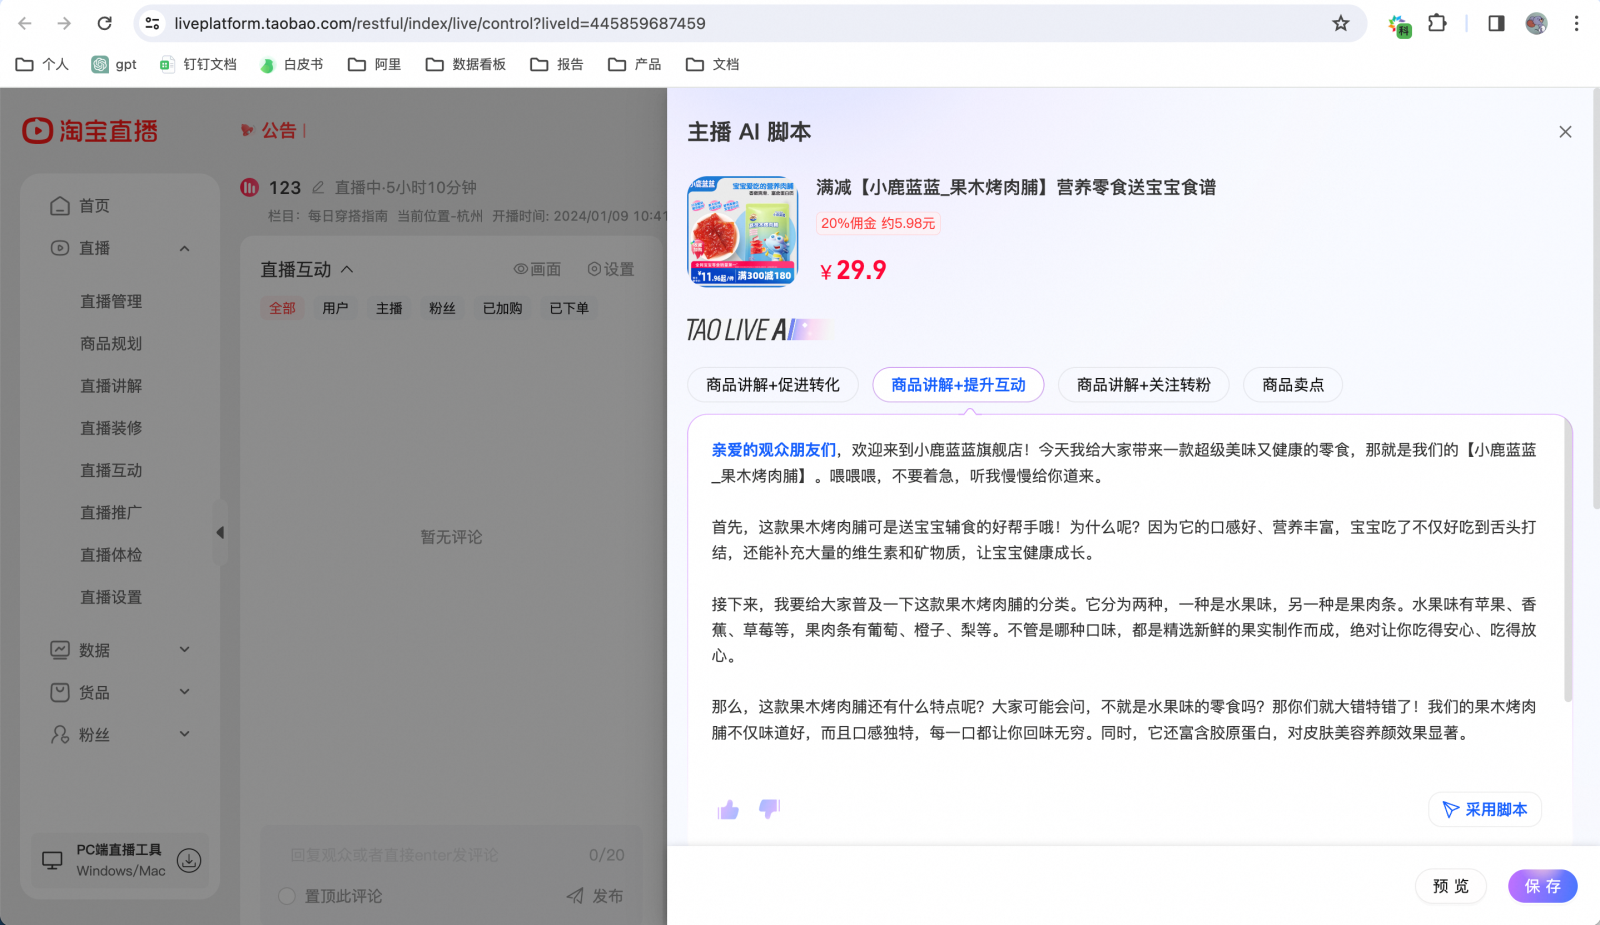This screenshot has width=1600, height=925.
Task: Click the 保存 button
Action: (1543, 886)
